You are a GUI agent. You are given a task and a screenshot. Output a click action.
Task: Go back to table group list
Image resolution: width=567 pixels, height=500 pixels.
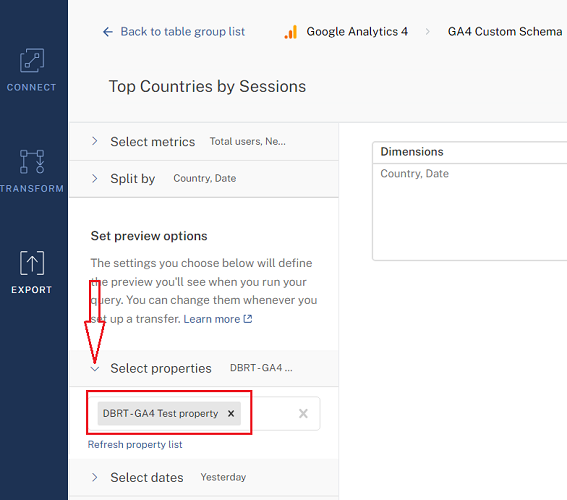coord(183,32)
